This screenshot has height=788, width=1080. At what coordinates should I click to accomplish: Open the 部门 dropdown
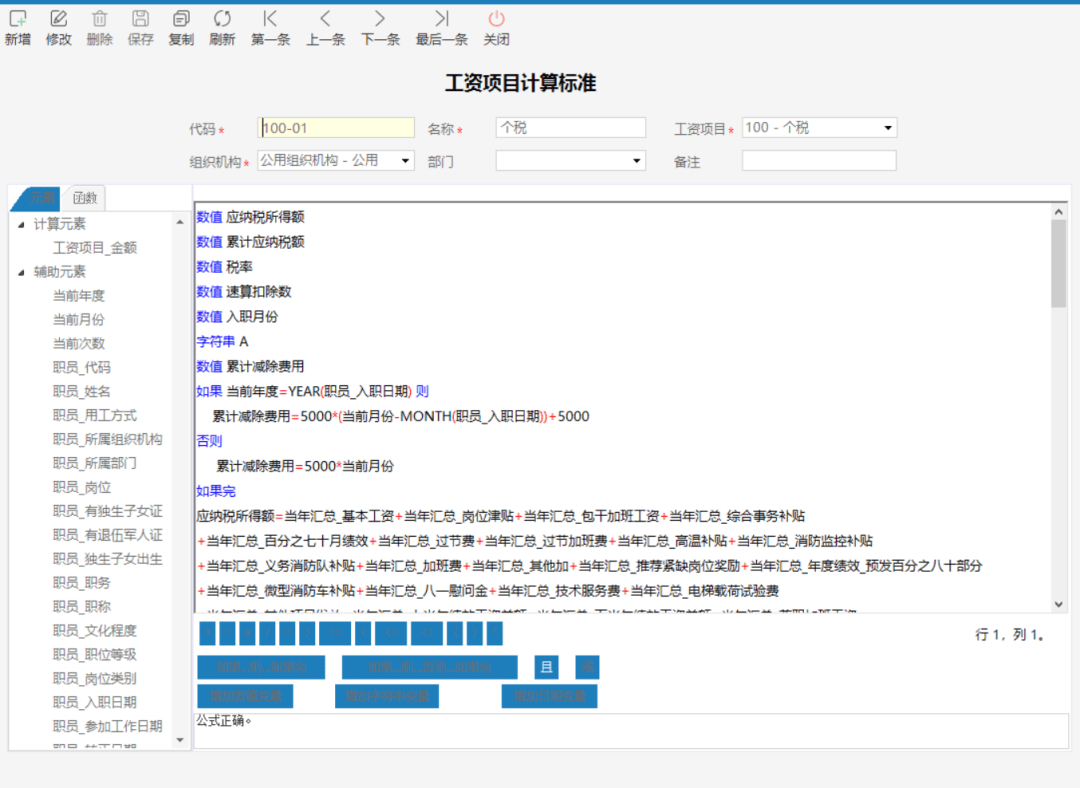636,160
